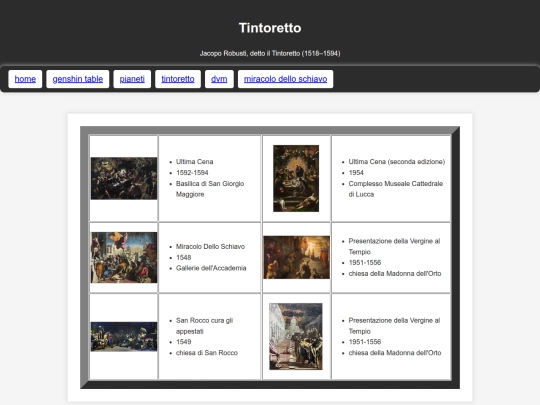This screenshot has width=540, height=405.
Task: Open the pianeti link
Action: coord(132,79)
